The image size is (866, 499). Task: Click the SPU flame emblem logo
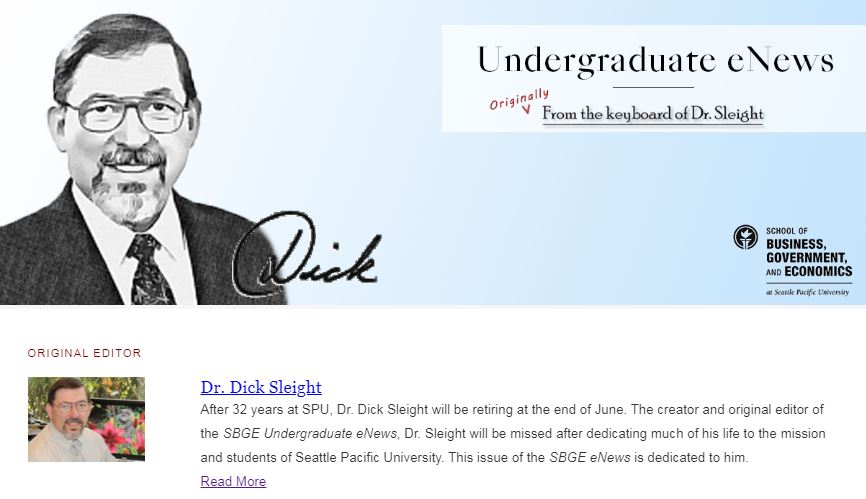746,237
